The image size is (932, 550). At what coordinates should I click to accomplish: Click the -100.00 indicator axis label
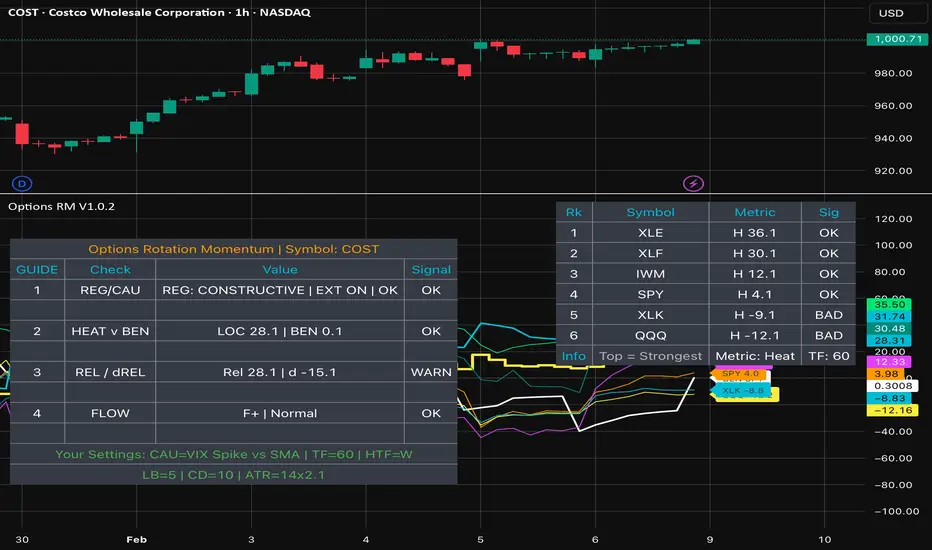896,511
